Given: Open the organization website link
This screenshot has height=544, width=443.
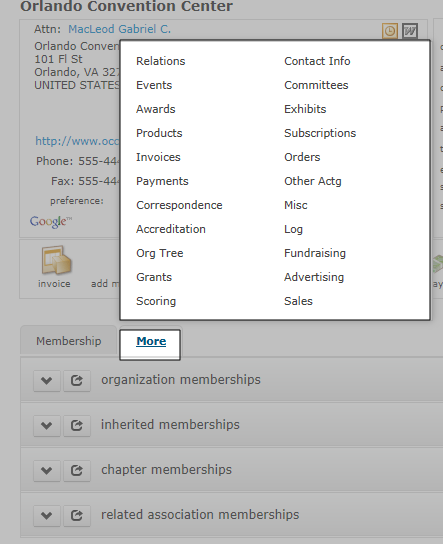Looking at the screenshot, I should (x=77, y=141).
